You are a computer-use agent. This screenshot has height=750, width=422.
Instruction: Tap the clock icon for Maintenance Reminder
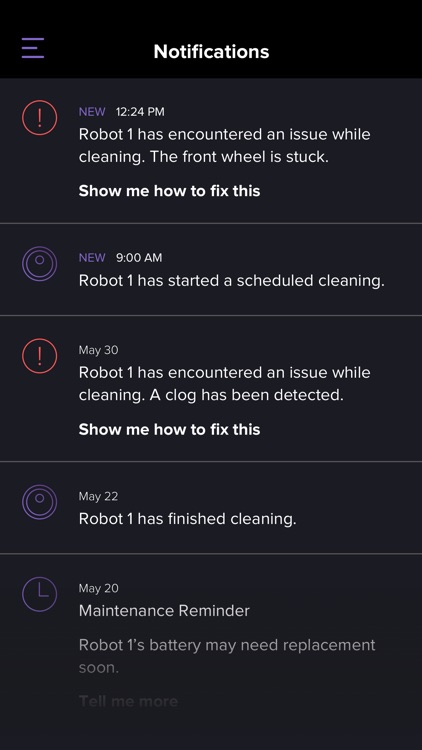click(x=40, y=594)
